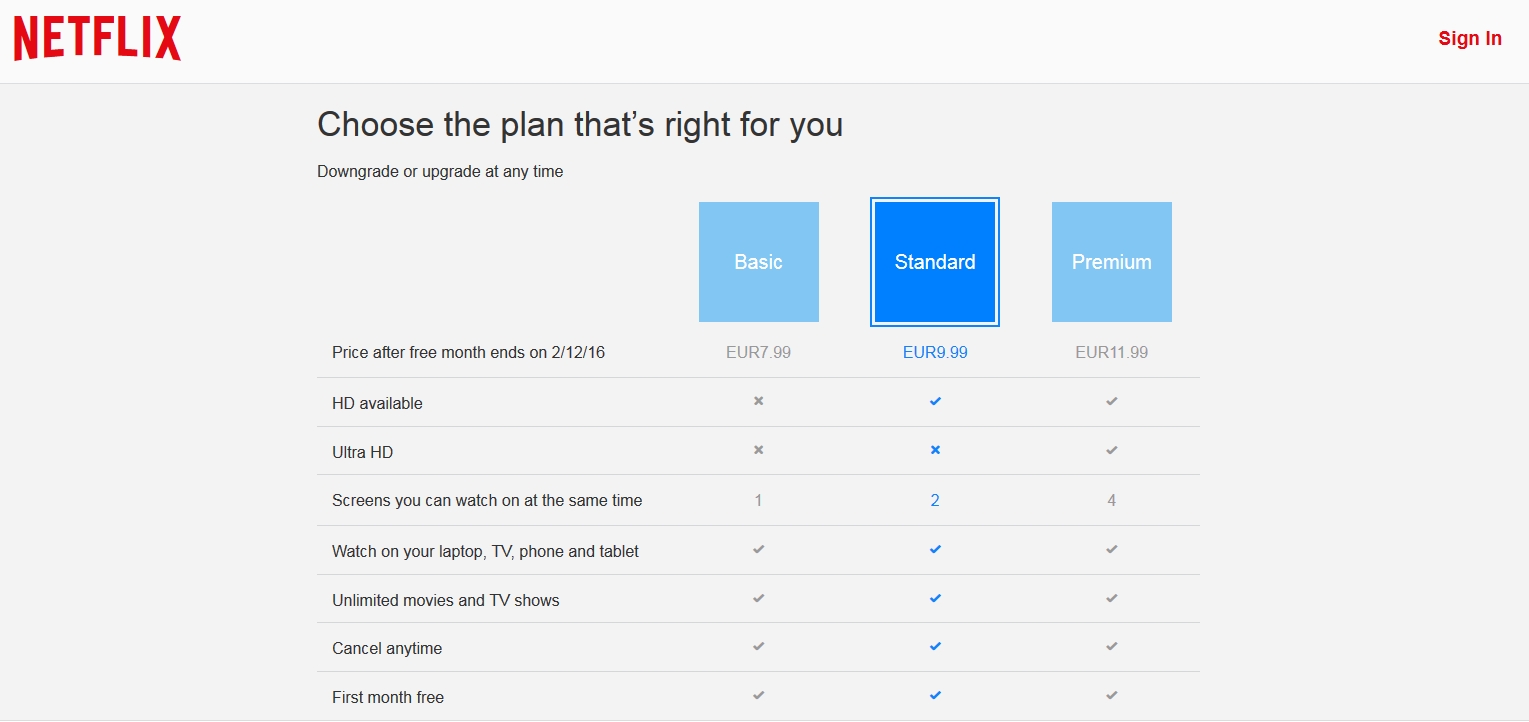Screen dimensions: 1529x722
Task: Click the Premium screens count 4
Action: (1112, 500)
